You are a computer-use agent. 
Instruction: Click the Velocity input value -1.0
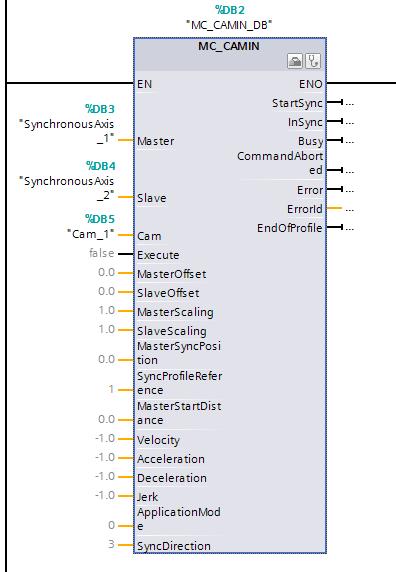[105, 438]
